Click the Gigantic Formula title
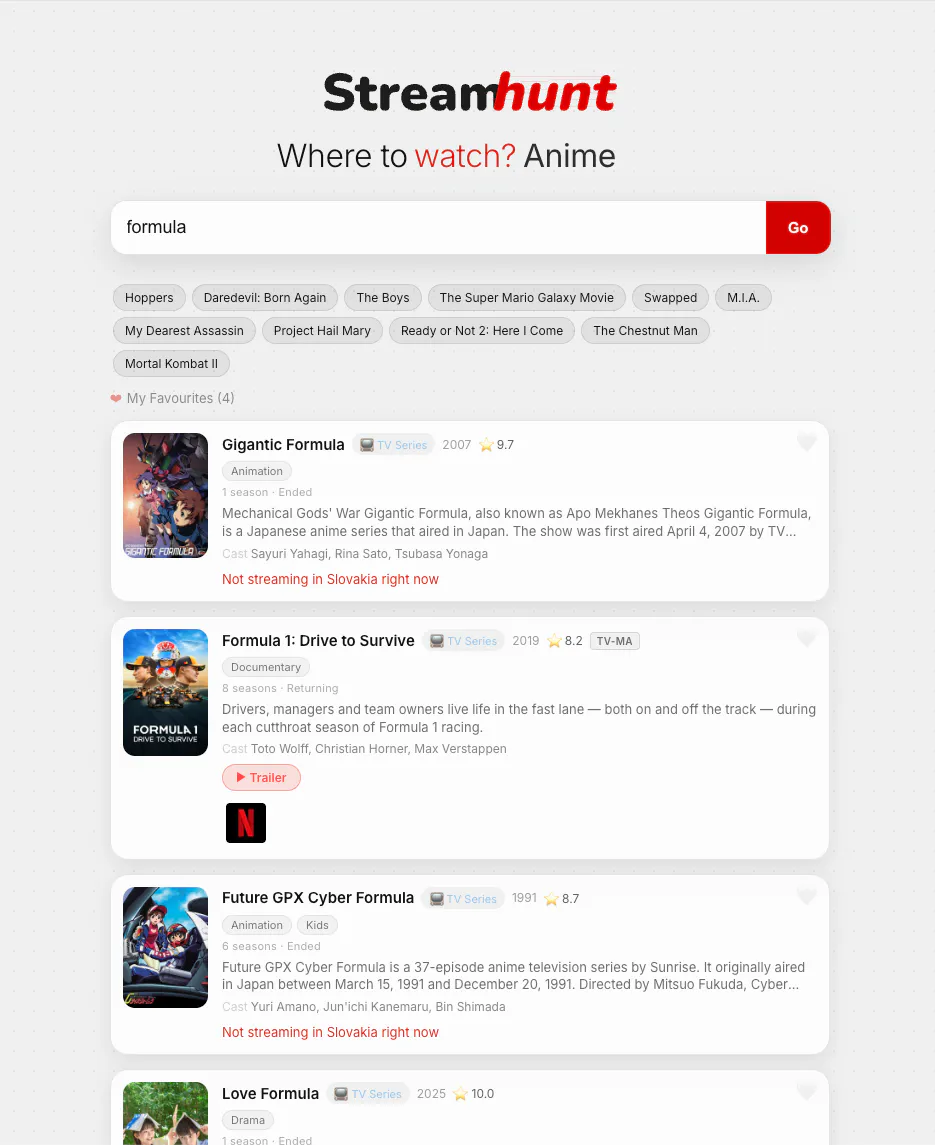This screenshot has height=1145, width=935. pyautogui.click(x=283, y=445)
